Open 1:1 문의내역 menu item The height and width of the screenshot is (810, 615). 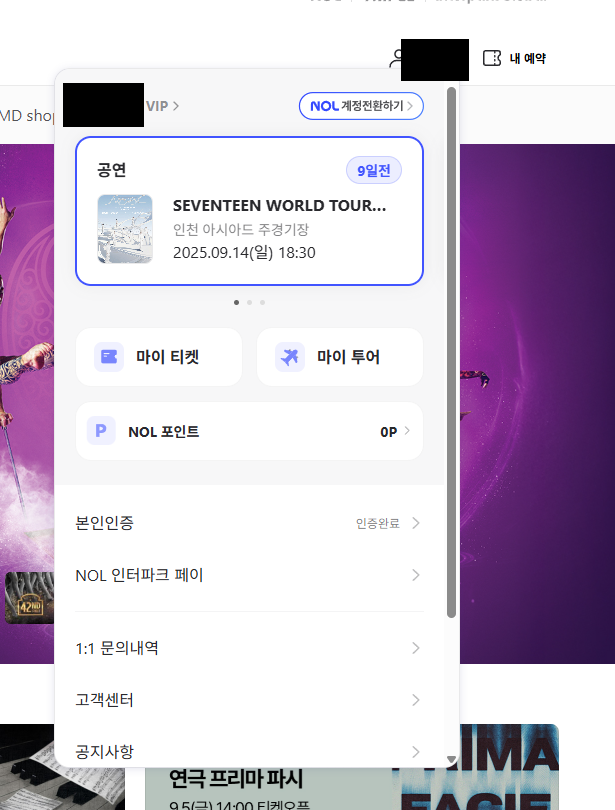tap(117, 648)
